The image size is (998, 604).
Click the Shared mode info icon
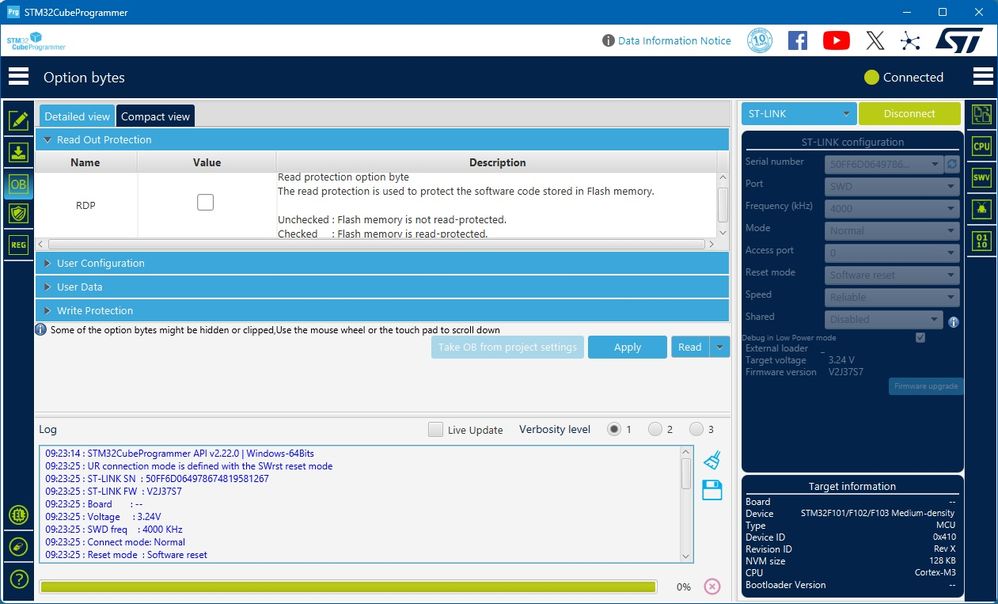[953, 322]
